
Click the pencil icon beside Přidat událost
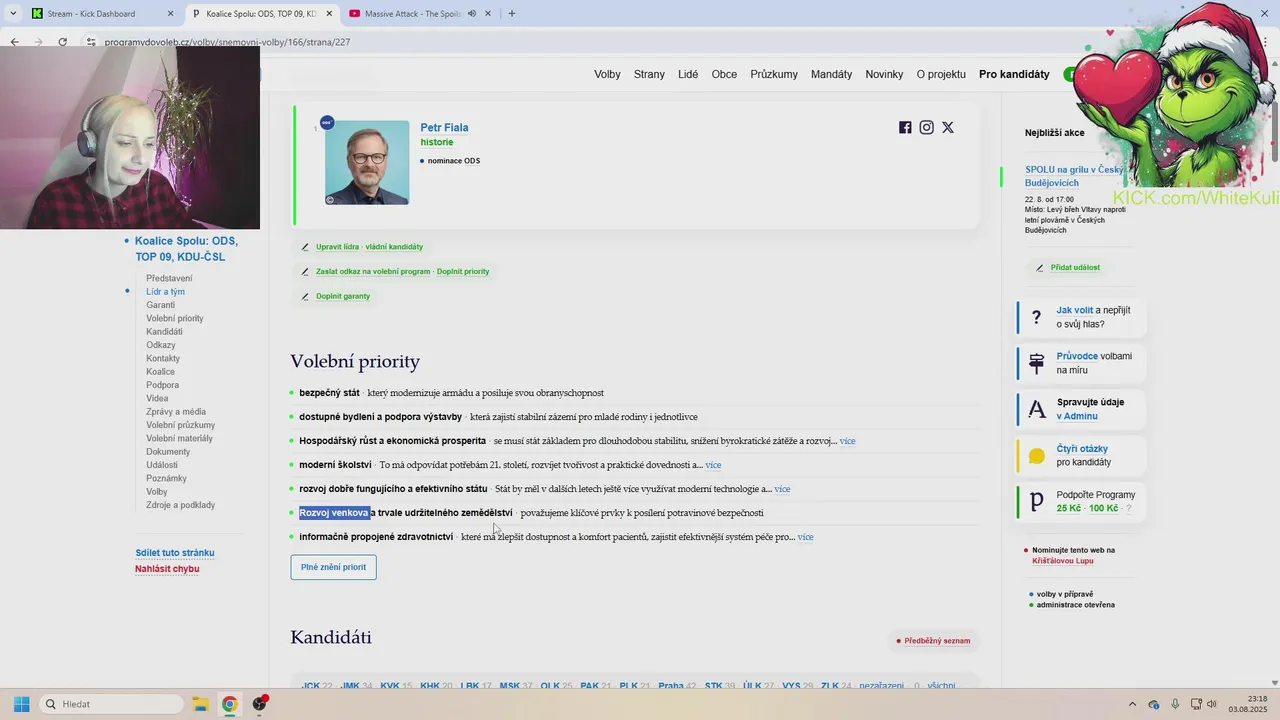pyautogui.click(x=1040, y=268)
